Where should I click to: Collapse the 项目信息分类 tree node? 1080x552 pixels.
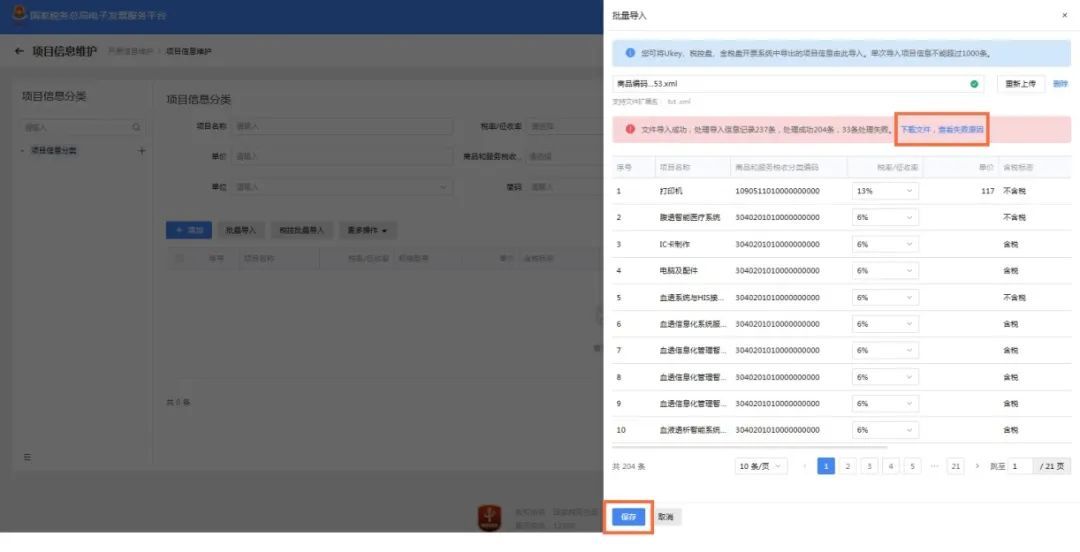[x=23, y=150]
